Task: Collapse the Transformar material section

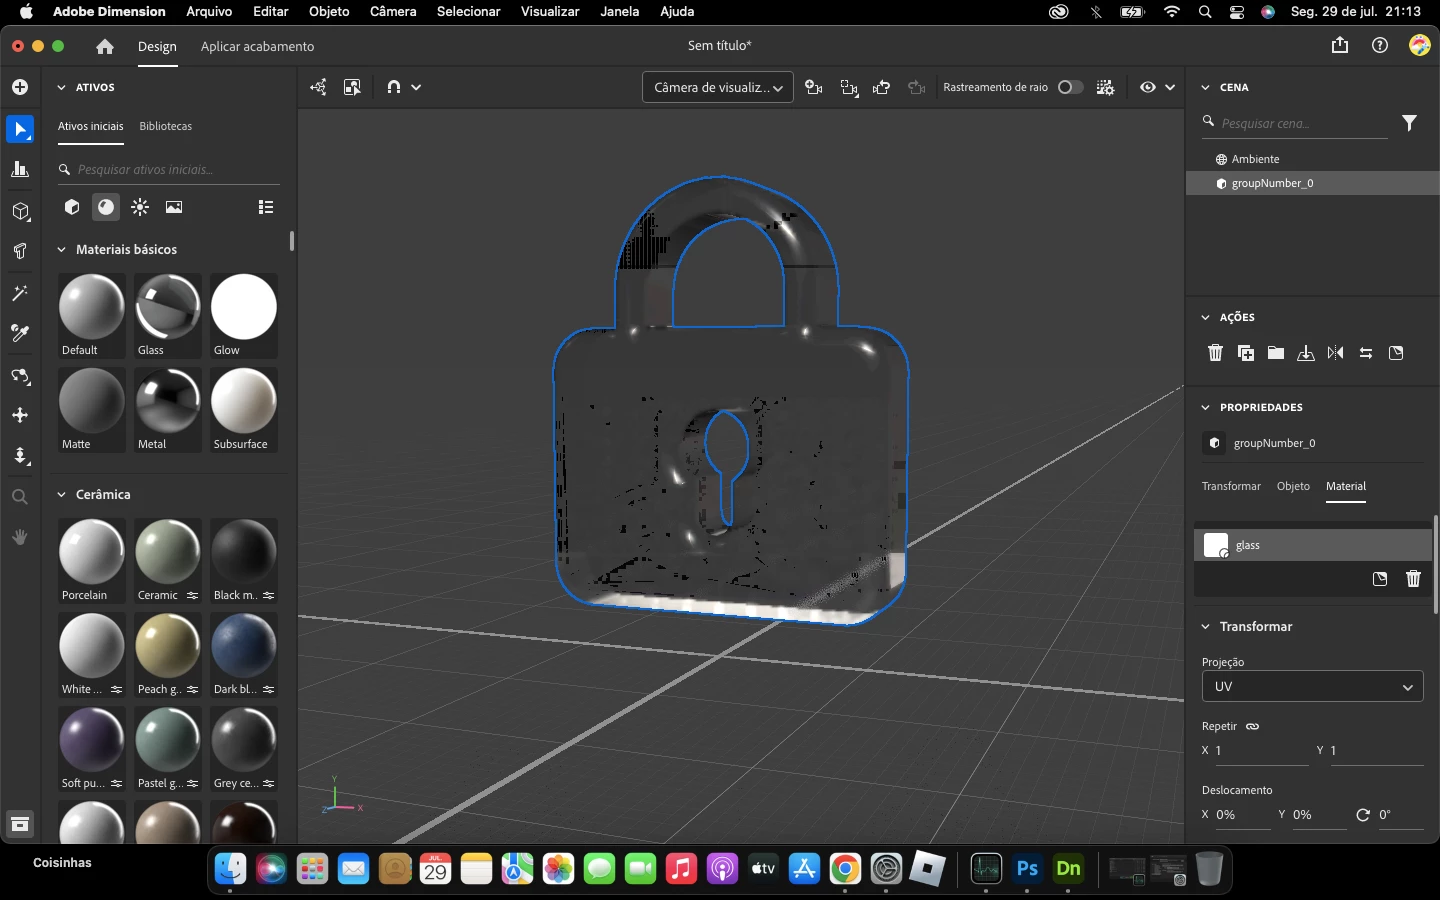Action: (x=1205, y=626)
